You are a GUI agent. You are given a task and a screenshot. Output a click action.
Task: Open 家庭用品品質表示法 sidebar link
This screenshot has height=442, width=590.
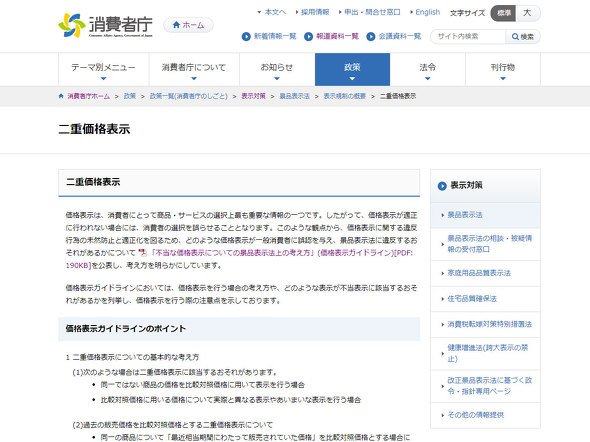click(479, 273)
